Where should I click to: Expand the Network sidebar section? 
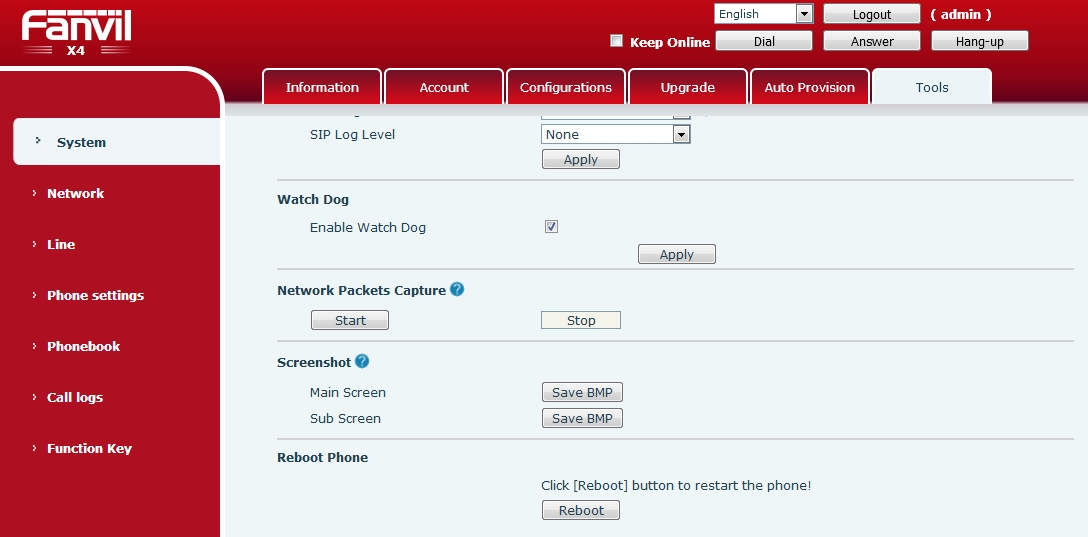(75, 193)
